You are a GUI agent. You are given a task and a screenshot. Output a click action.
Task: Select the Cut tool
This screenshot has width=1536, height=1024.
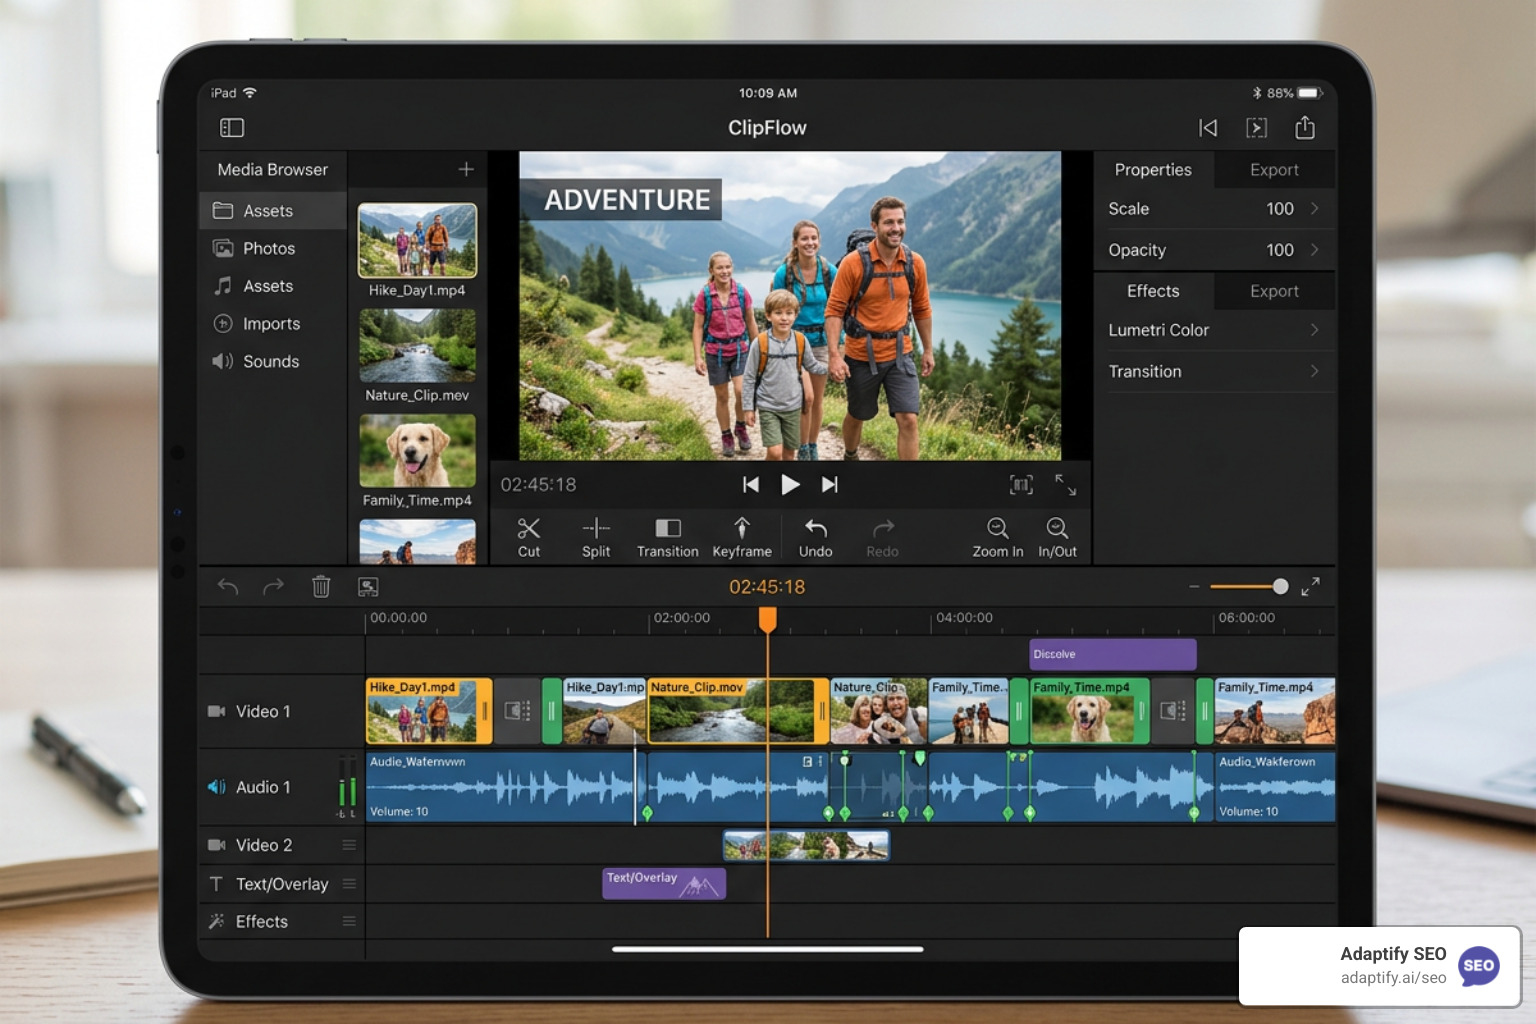529,537
